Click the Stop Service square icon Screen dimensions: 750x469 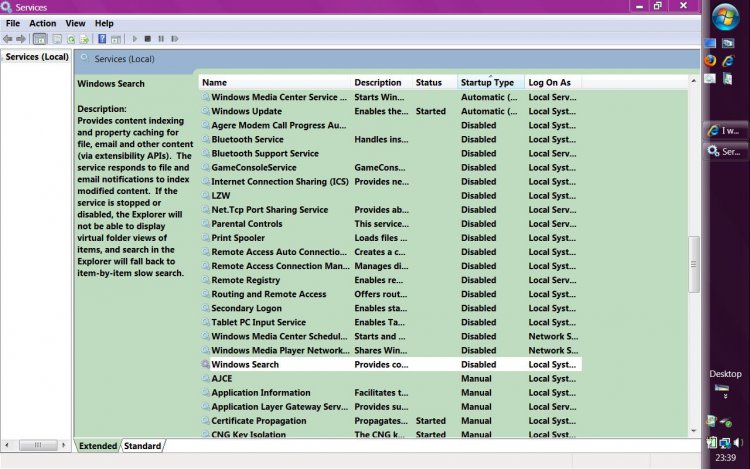pyautogui.click(x=148, y=39)
